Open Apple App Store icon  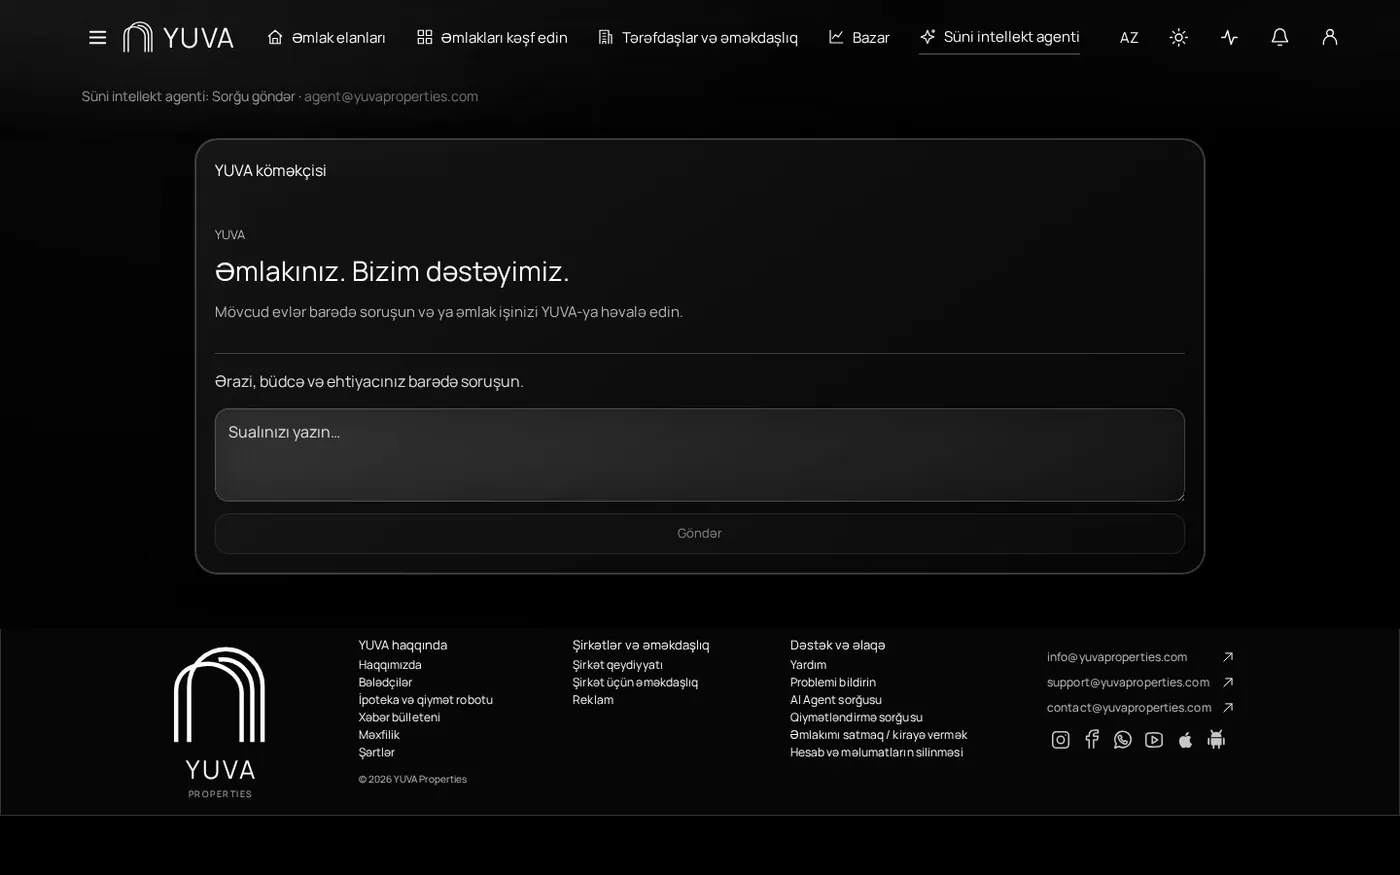(1185, 740)
